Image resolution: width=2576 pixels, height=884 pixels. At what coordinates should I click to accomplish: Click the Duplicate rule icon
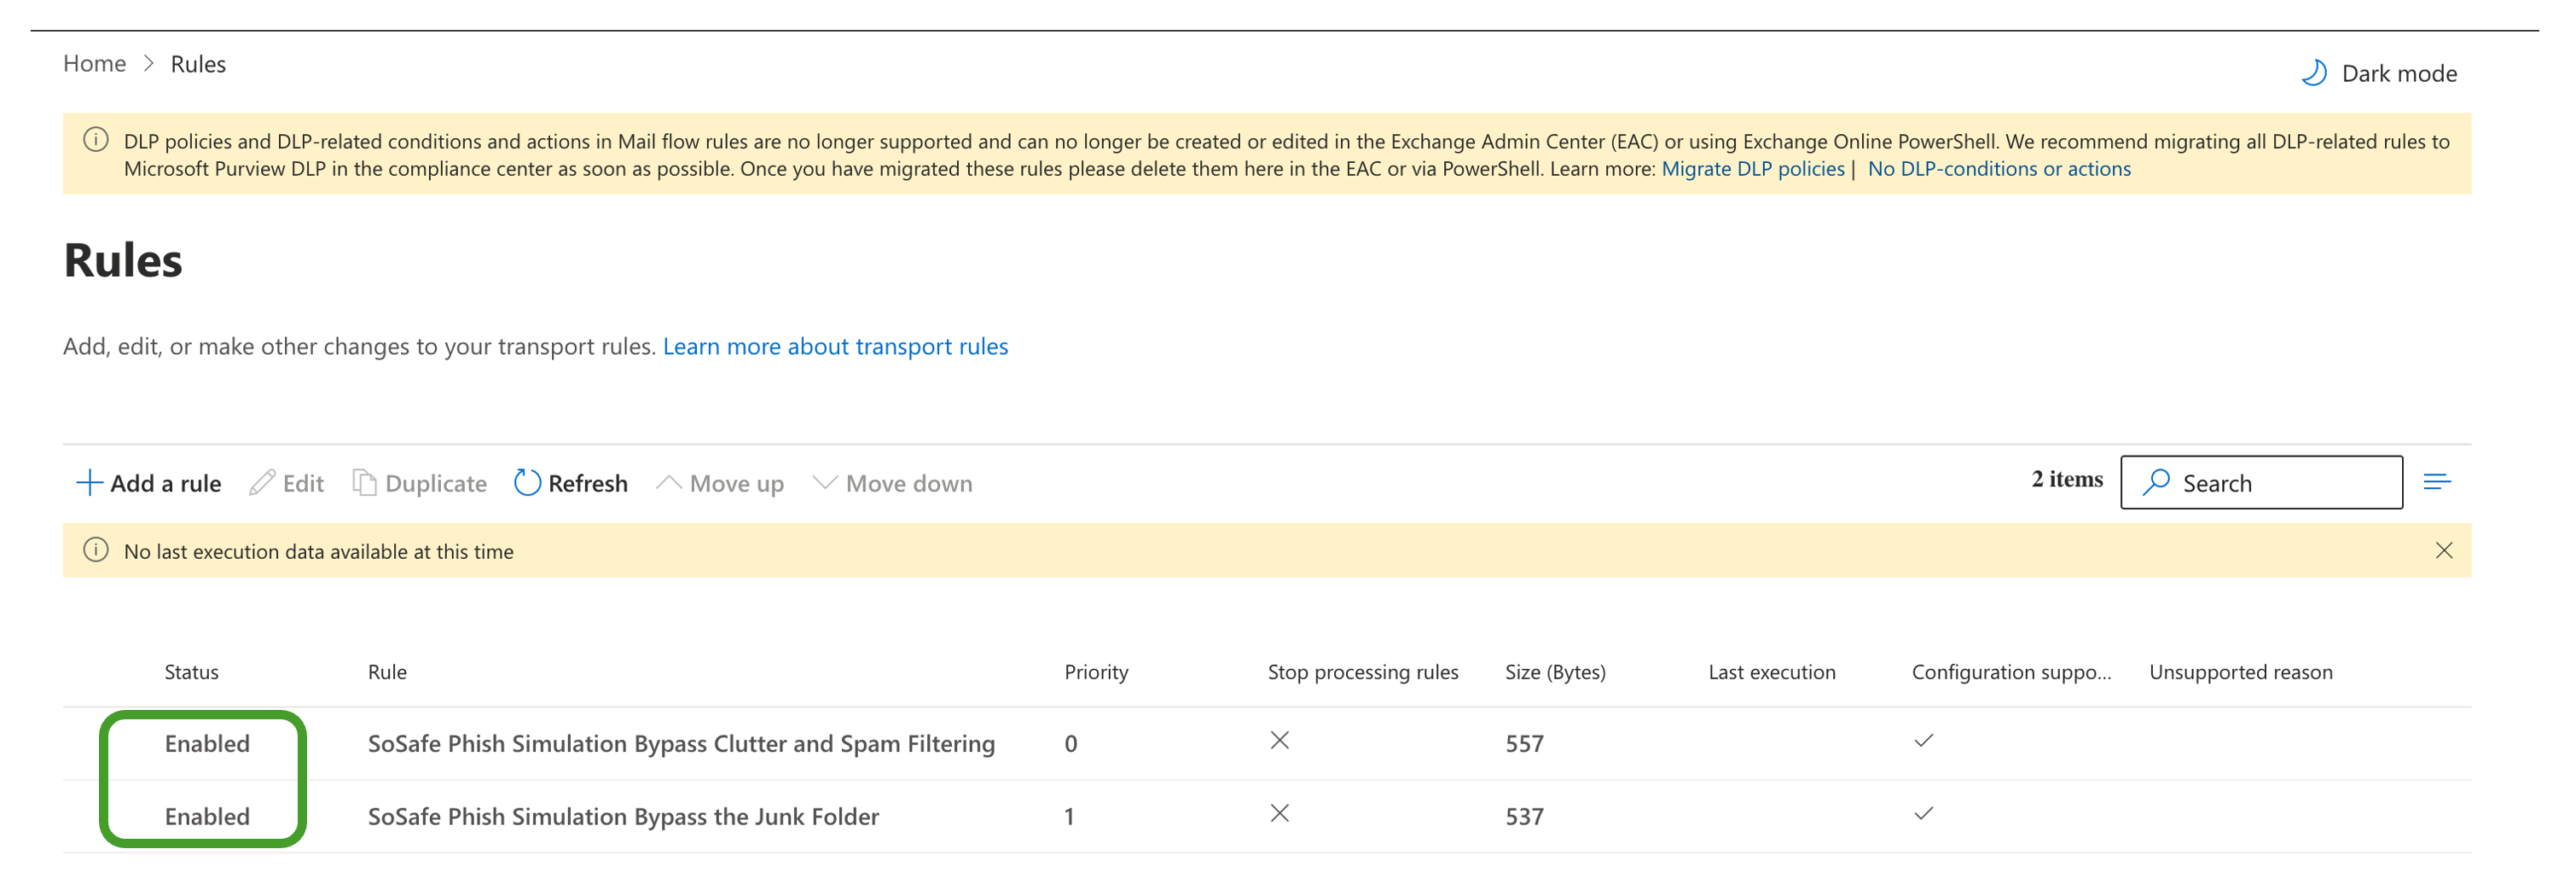tap(364, 483)
